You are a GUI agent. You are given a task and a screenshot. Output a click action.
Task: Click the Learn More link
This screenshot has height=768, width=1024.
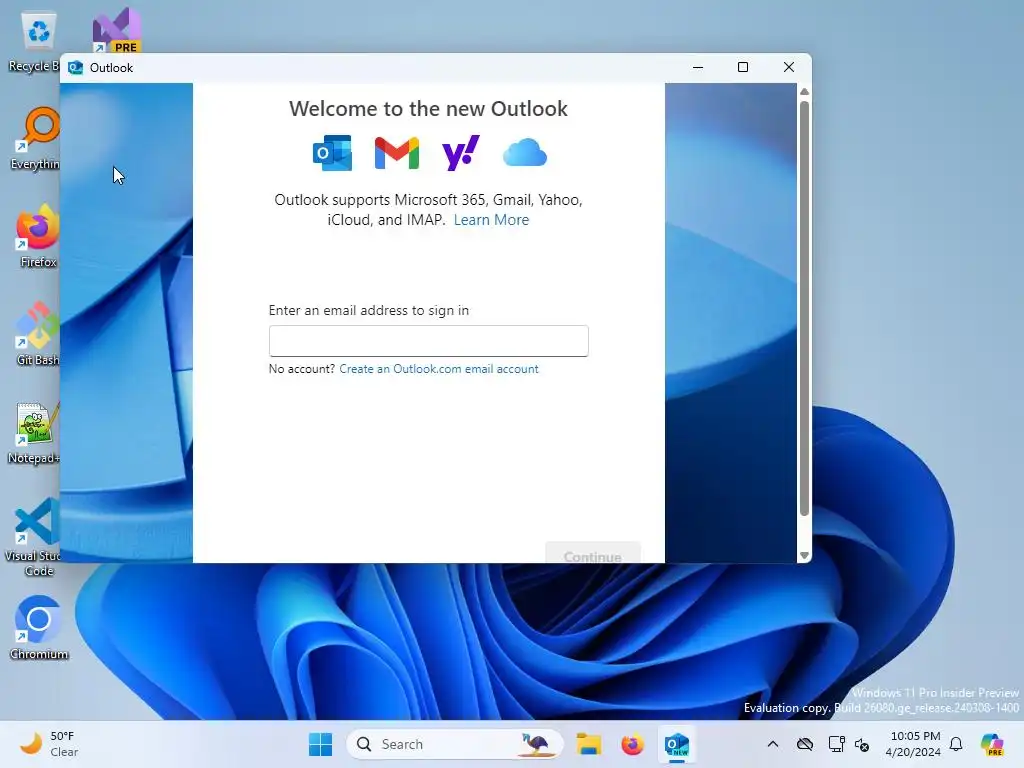(491, 220)
